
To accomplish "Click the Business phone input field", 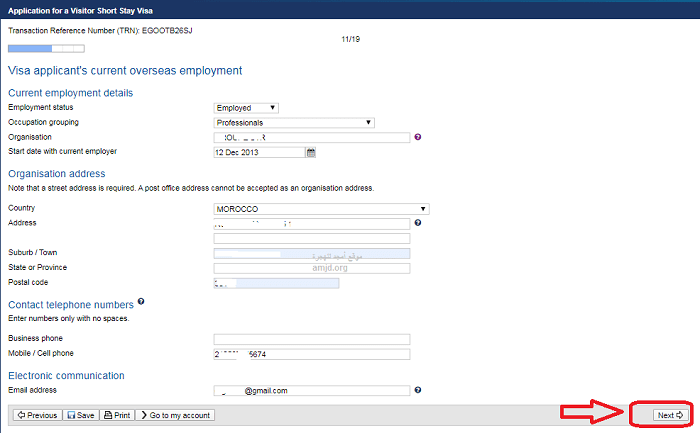I will click(x=311, y=339).
